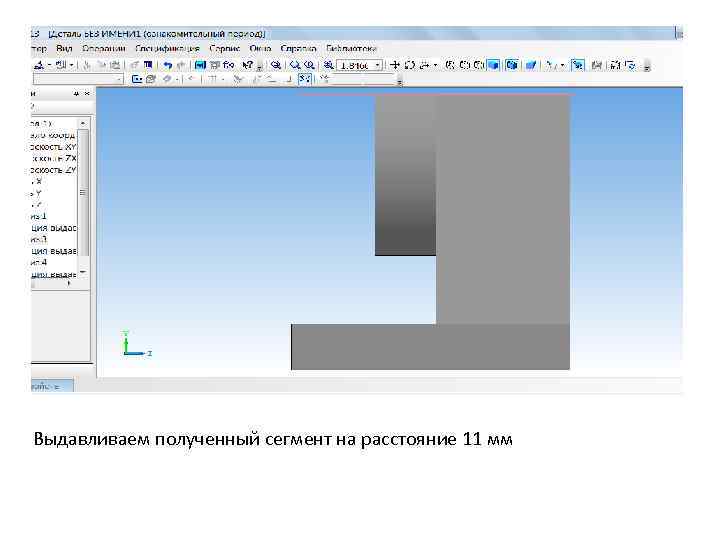Open the Операции menu

[x=104, y=48]
